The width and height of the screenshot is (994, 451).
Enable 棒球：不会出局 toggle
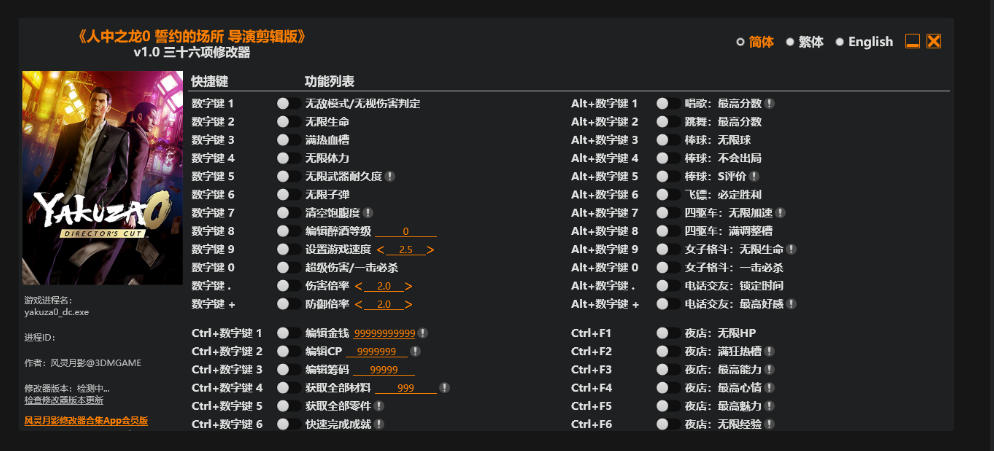[668, 158]
